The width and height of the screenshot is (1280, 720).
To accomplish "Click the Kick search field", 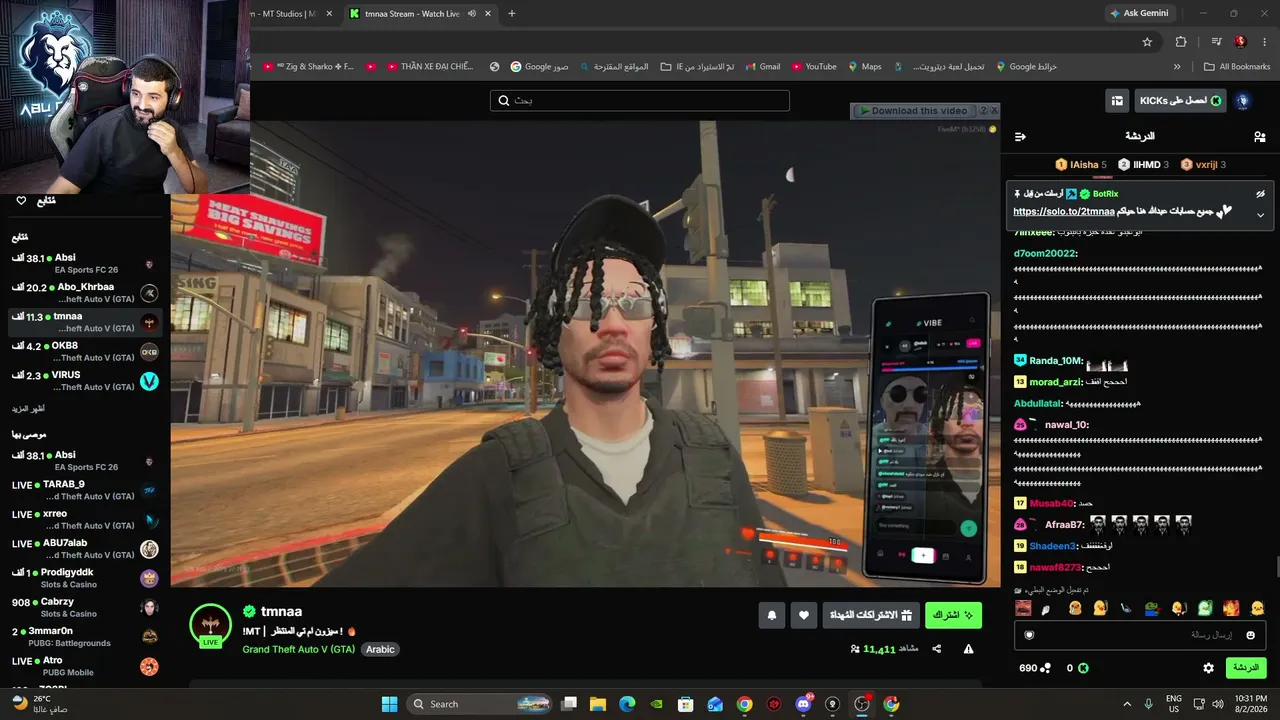I will tap(640, 101).
